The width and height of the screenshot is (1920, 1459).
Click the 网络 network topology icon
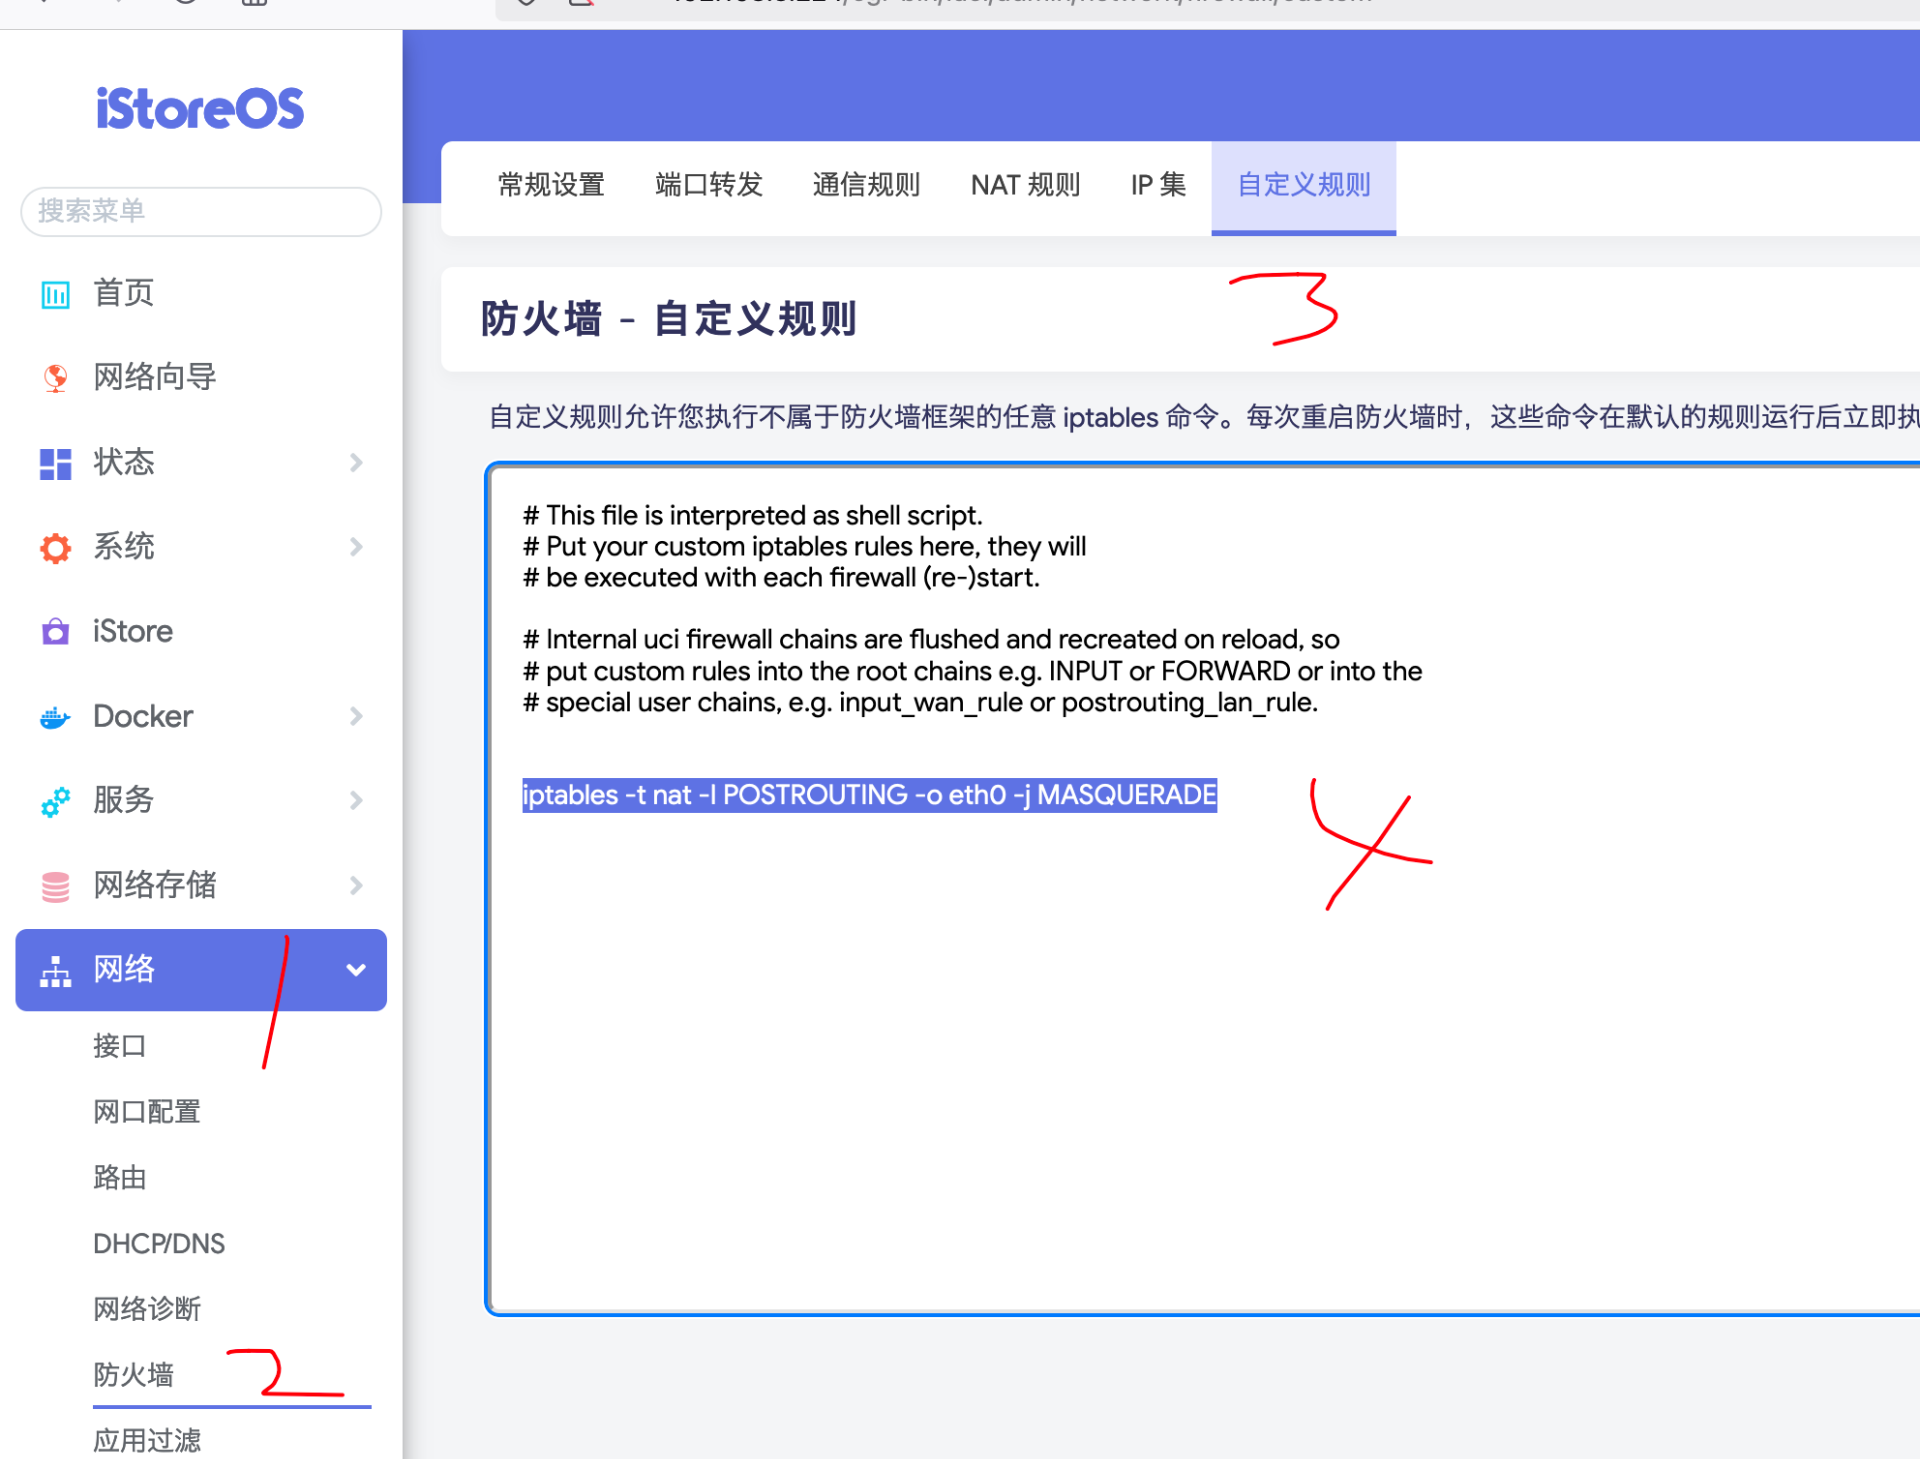[x=55, y=971]
